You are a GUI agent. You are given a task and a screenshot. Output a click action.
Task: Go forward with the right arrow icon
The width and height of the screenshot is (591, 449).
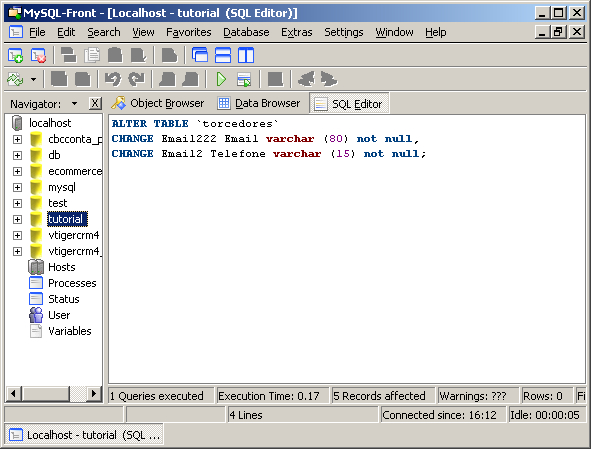tap(329, 80)
